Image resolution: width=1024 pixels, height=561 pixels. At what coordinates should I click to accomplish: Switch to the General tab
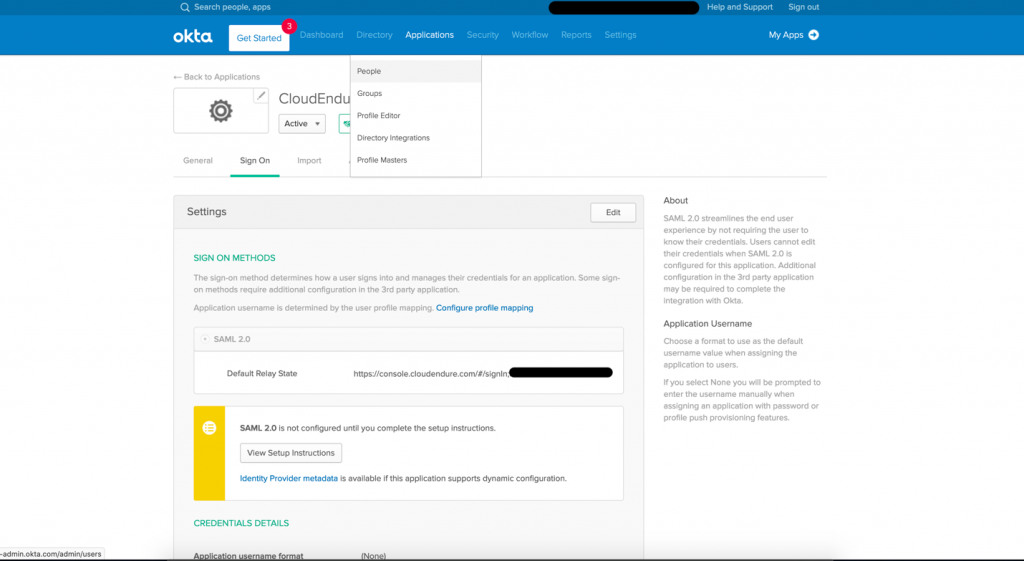198,161
